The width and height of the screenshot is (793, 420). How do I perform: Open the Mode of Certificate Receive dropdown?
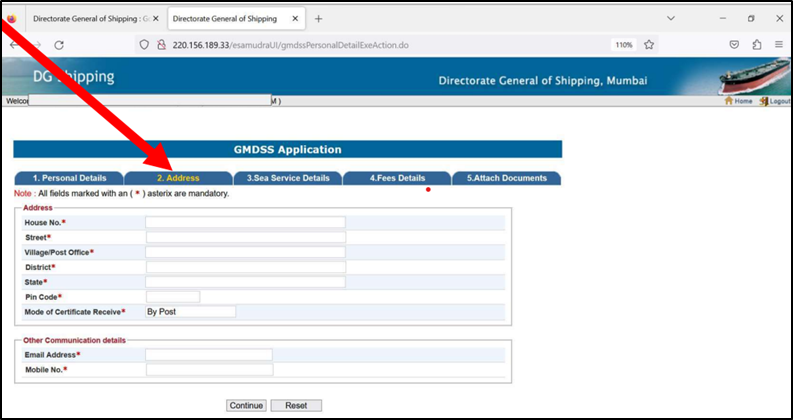191,312
